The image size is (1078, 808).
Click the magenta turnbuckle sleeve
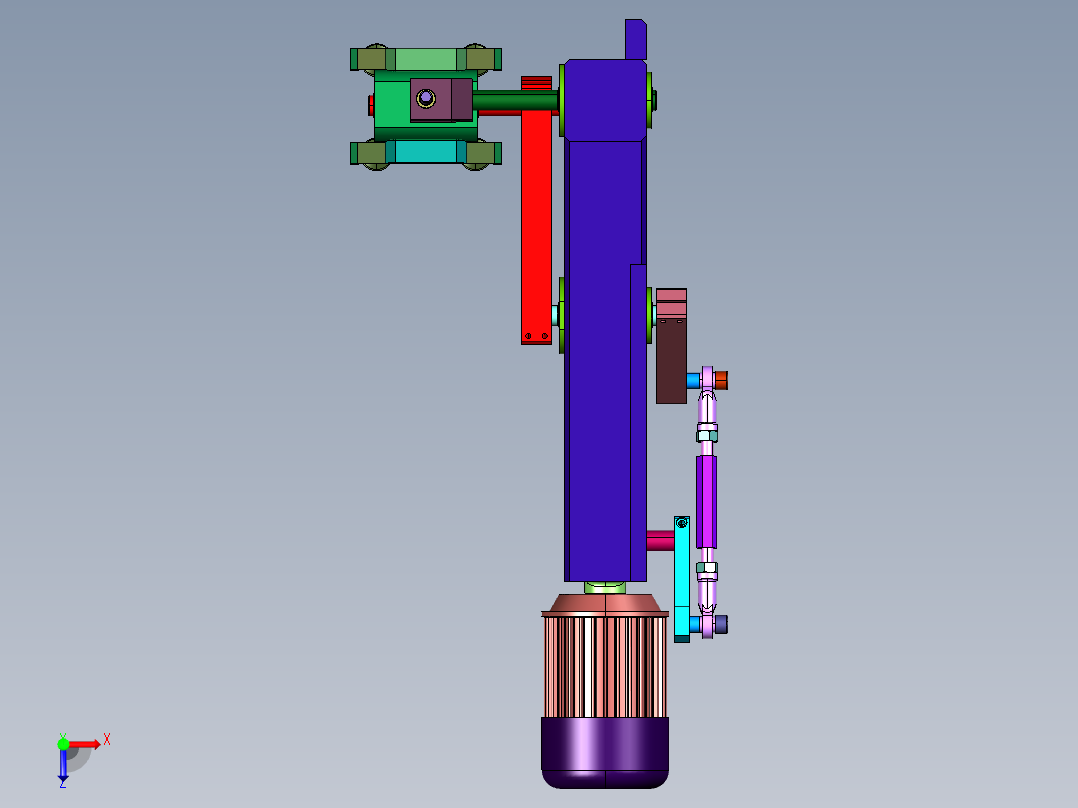point(706,502)
